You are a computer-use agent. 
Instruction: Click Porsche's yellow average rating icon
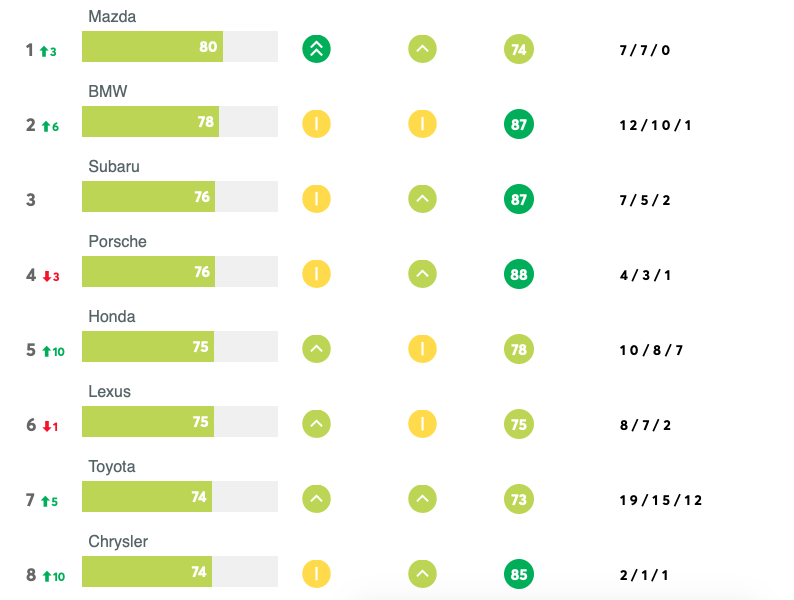coord(316,274)
